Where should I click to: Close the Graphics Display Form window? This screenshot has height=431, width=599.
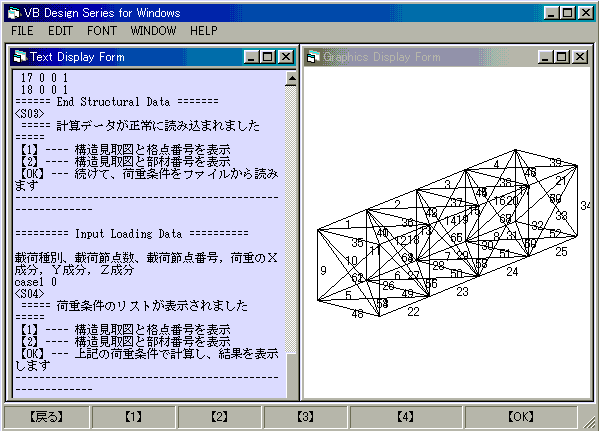[580, 57]
